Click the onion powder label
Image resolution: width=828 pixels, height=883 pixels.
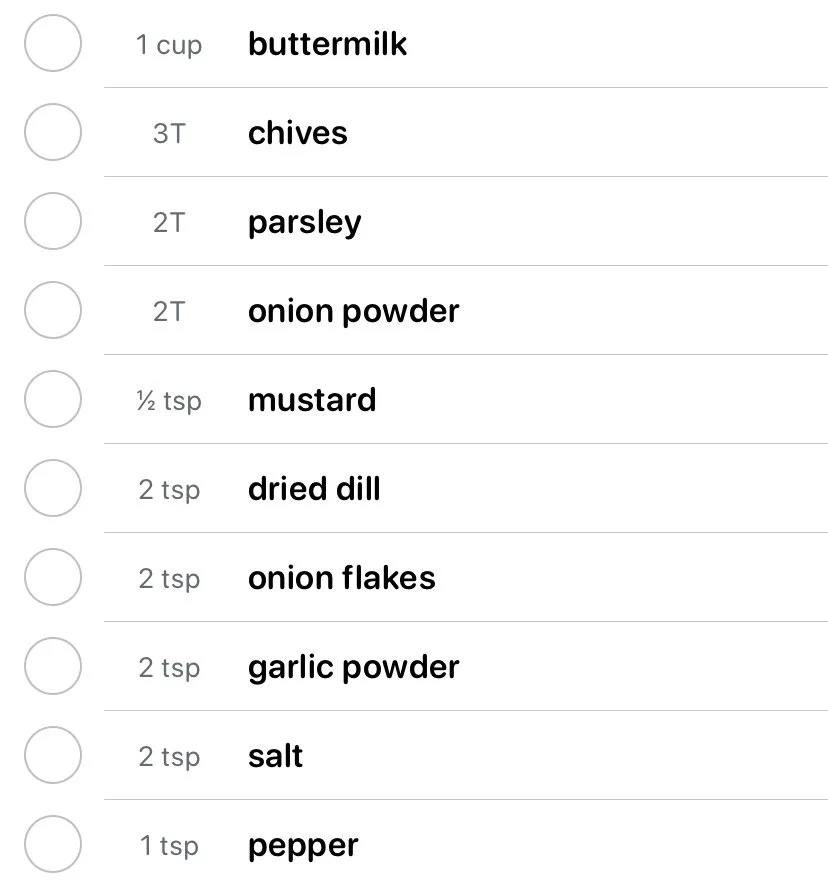354,312
